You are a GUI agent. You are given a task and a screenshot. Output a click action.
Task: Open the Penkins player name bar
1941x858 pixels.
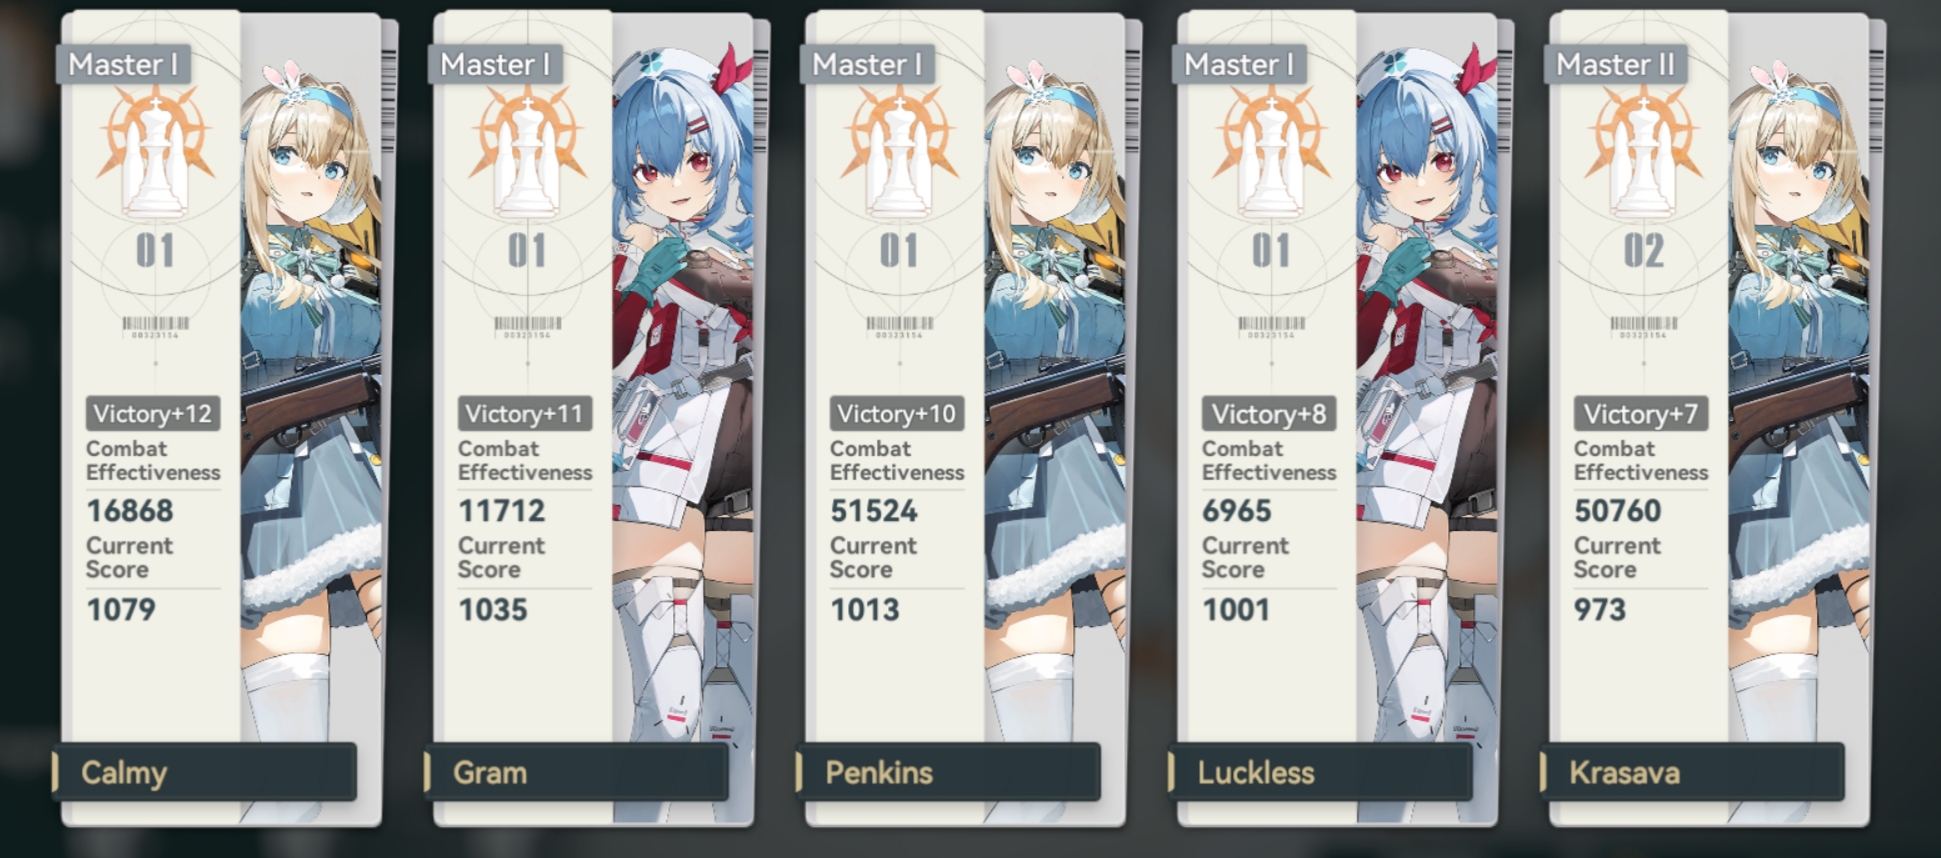tap(949, 772)
